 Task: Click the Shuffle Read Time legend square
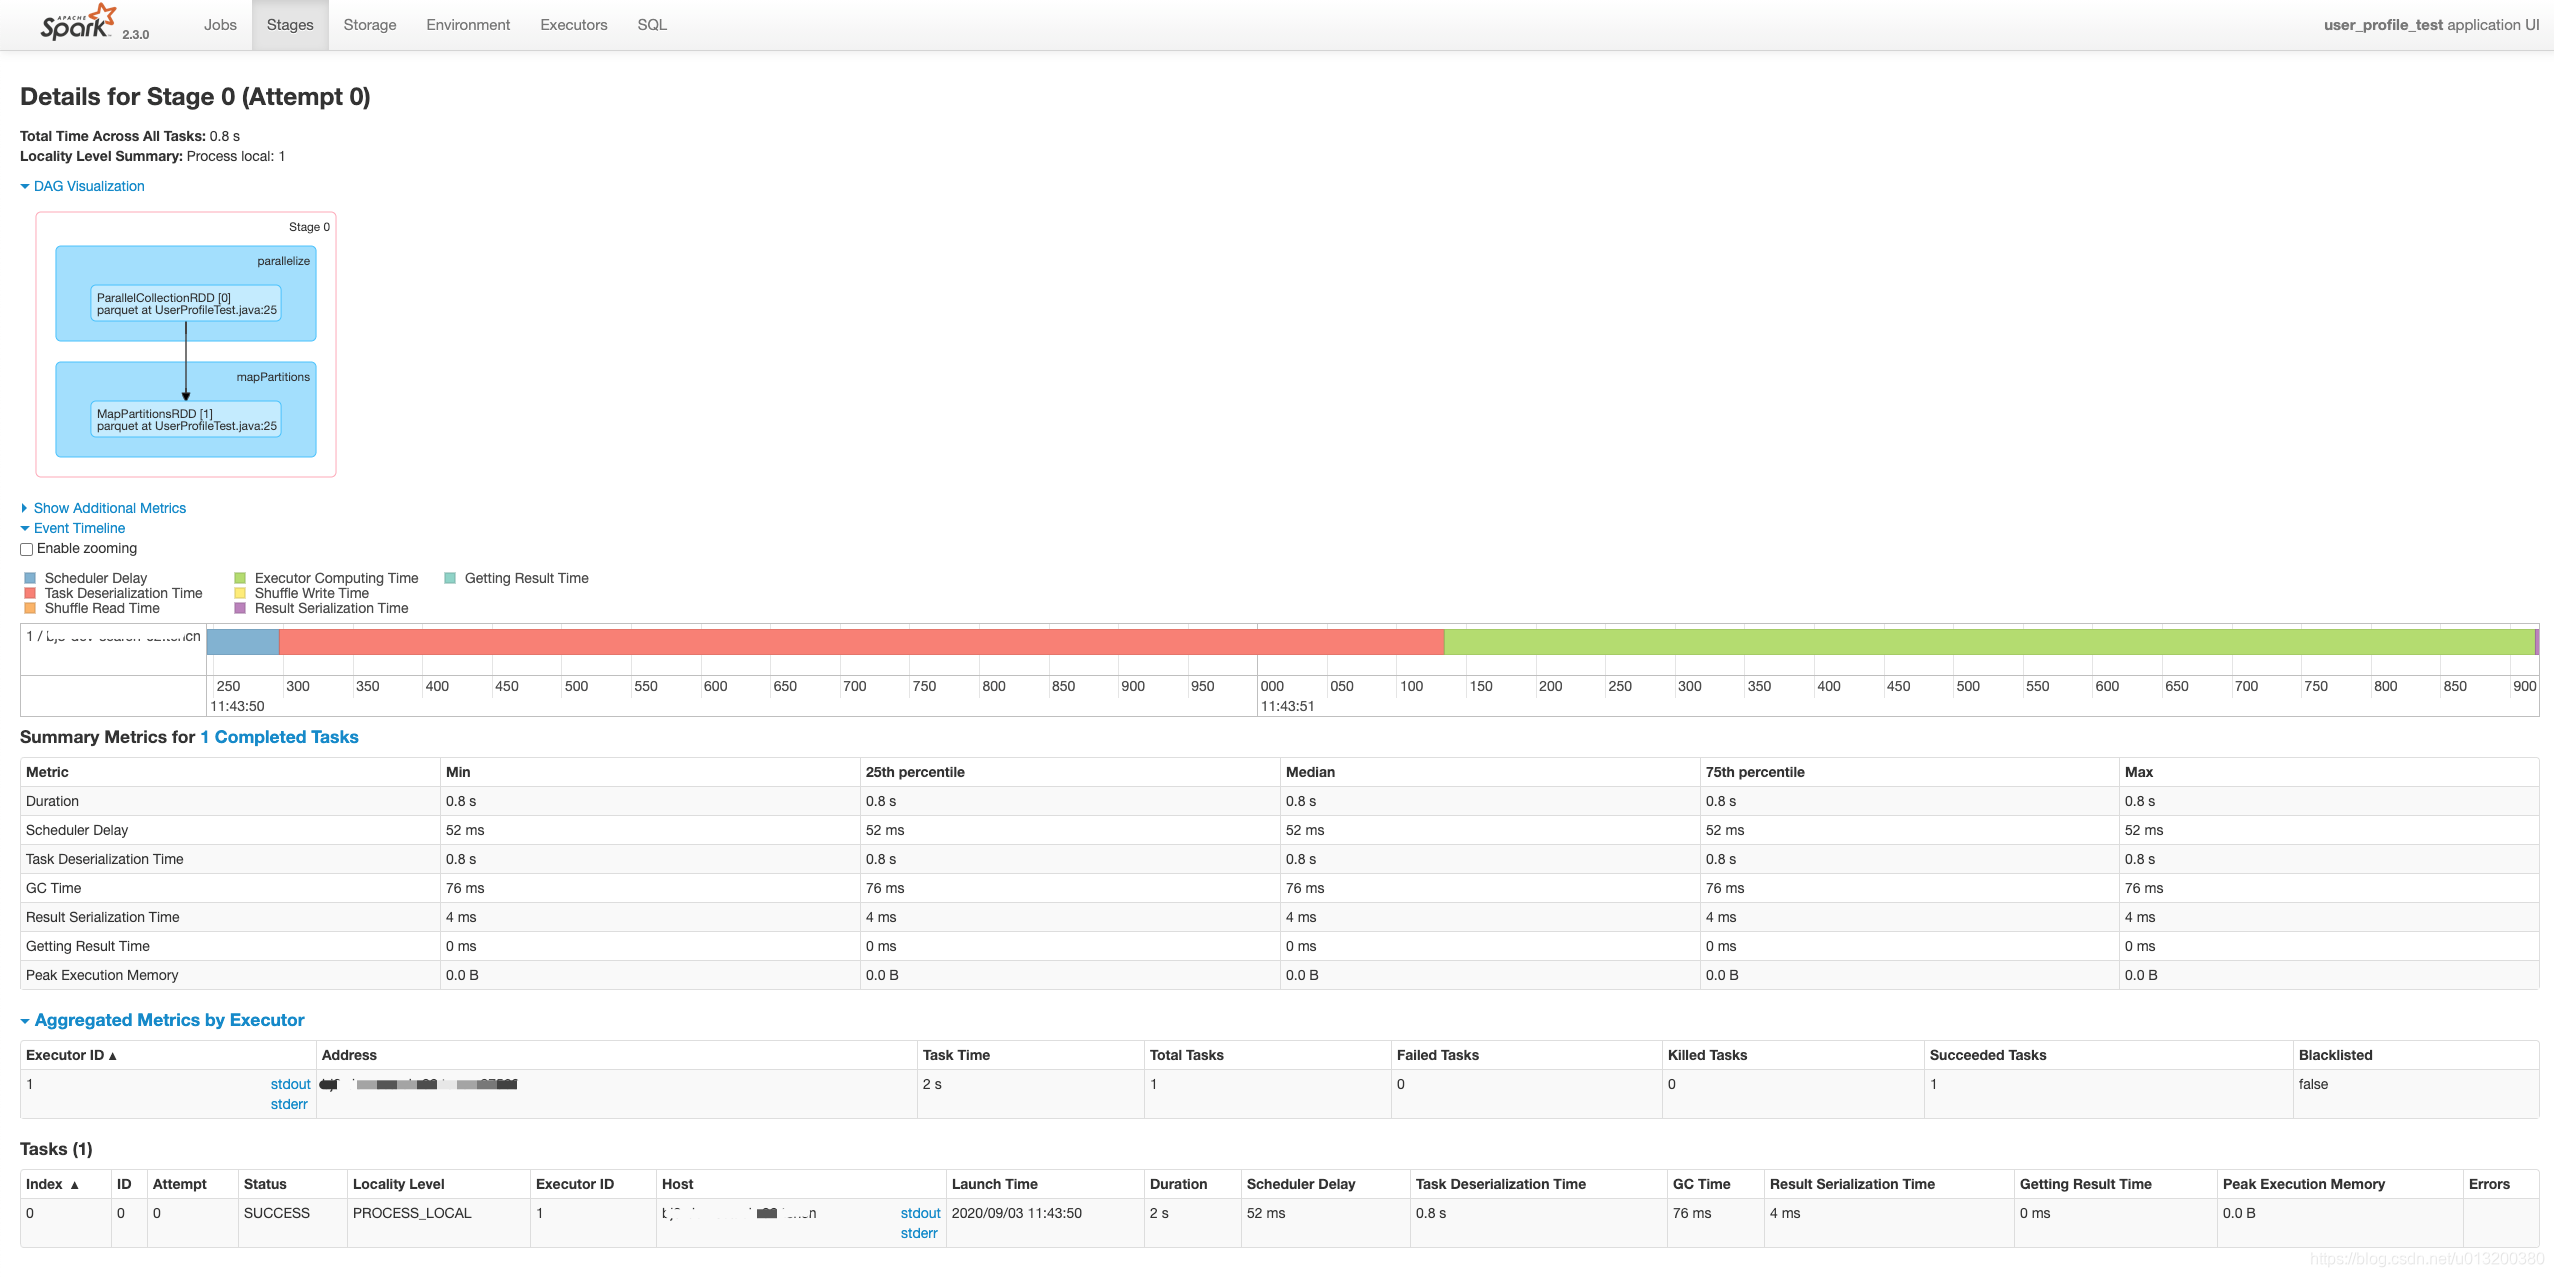30,608
